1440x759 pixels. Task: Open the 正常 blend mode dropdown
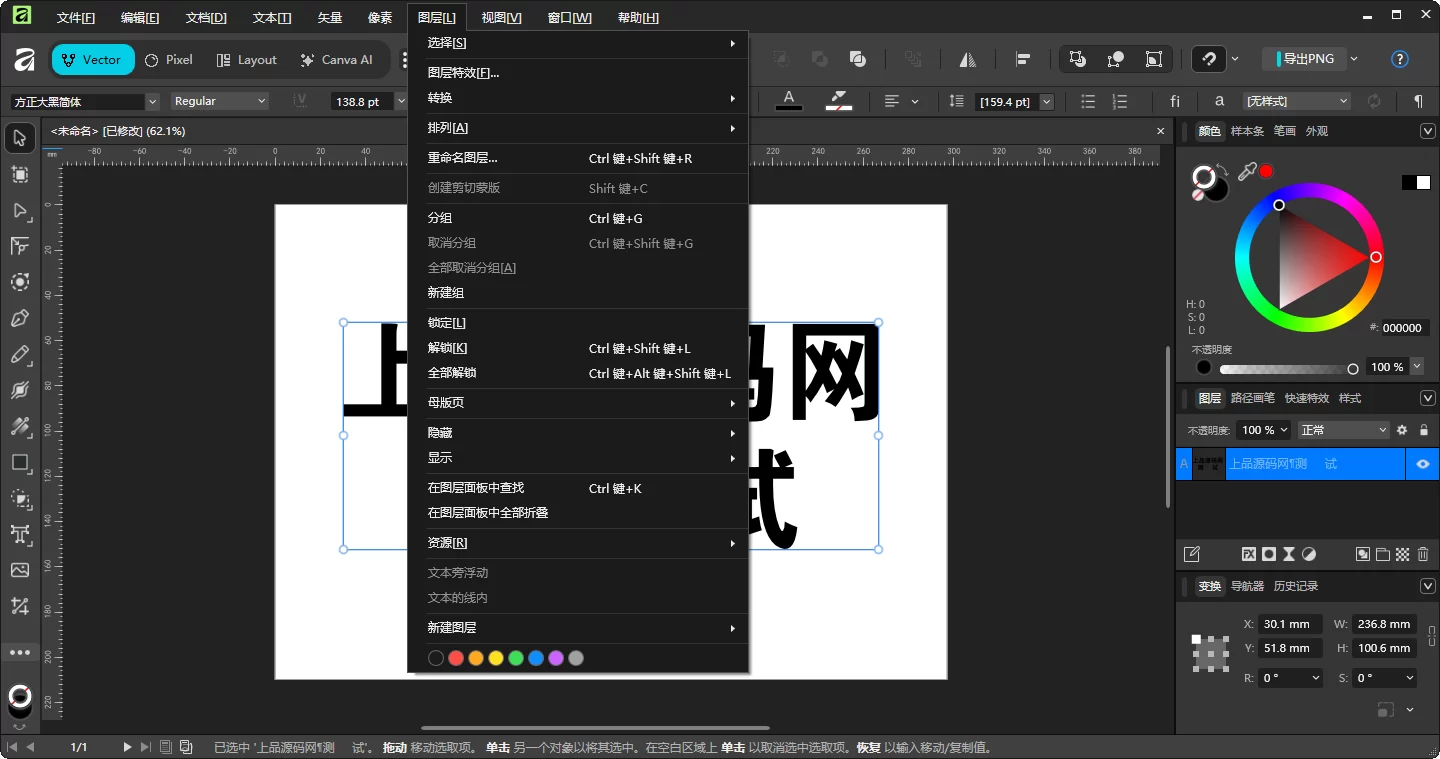1343,430
